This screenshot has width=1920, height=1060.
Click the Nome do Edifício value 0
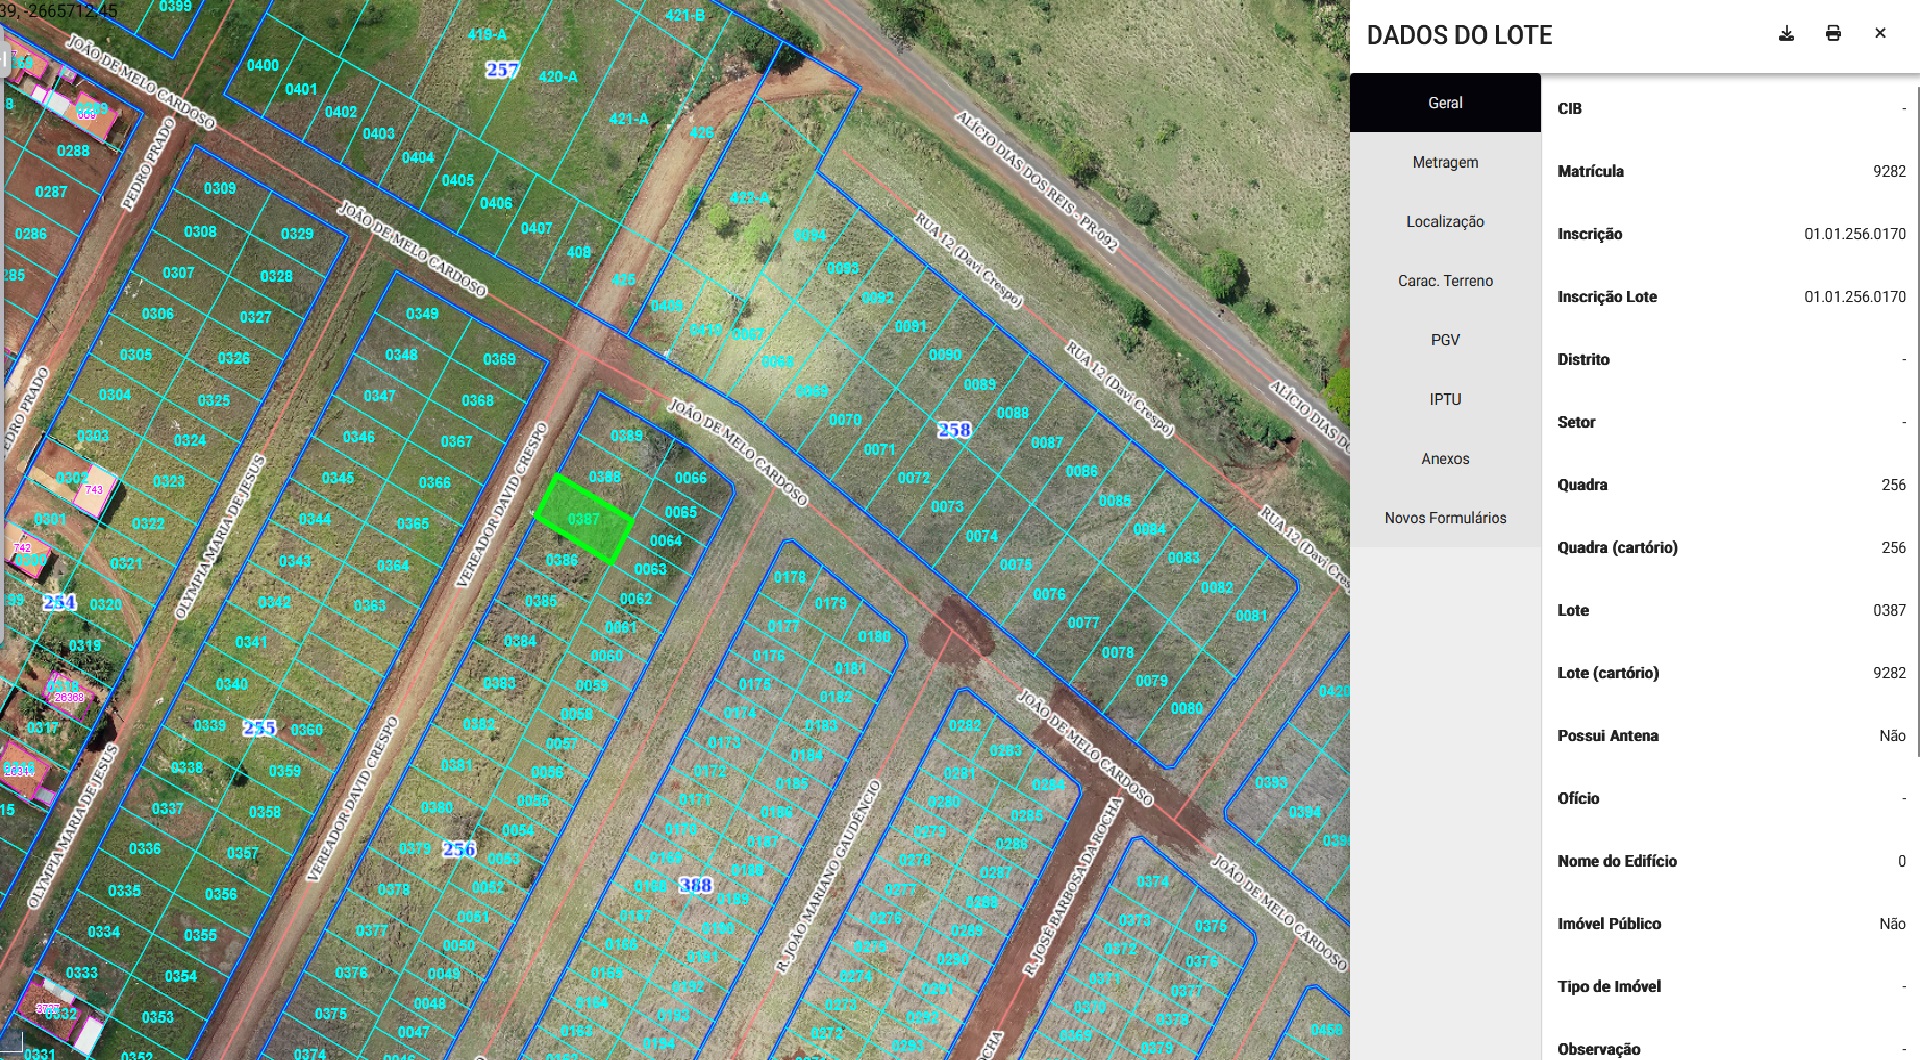click(1902, 861)
